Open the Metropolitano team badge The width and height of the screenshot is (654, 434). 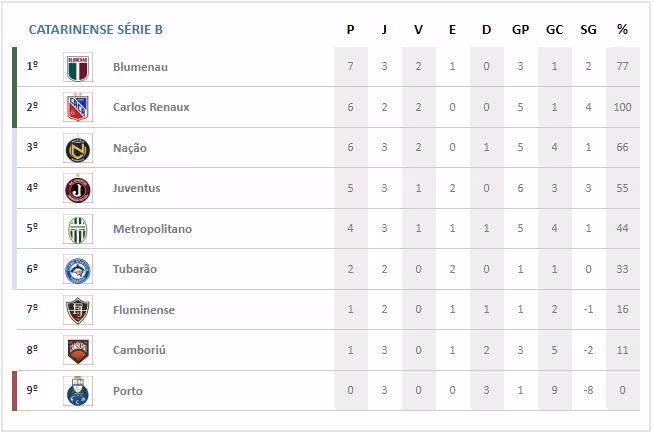click(x=77, y=229)
